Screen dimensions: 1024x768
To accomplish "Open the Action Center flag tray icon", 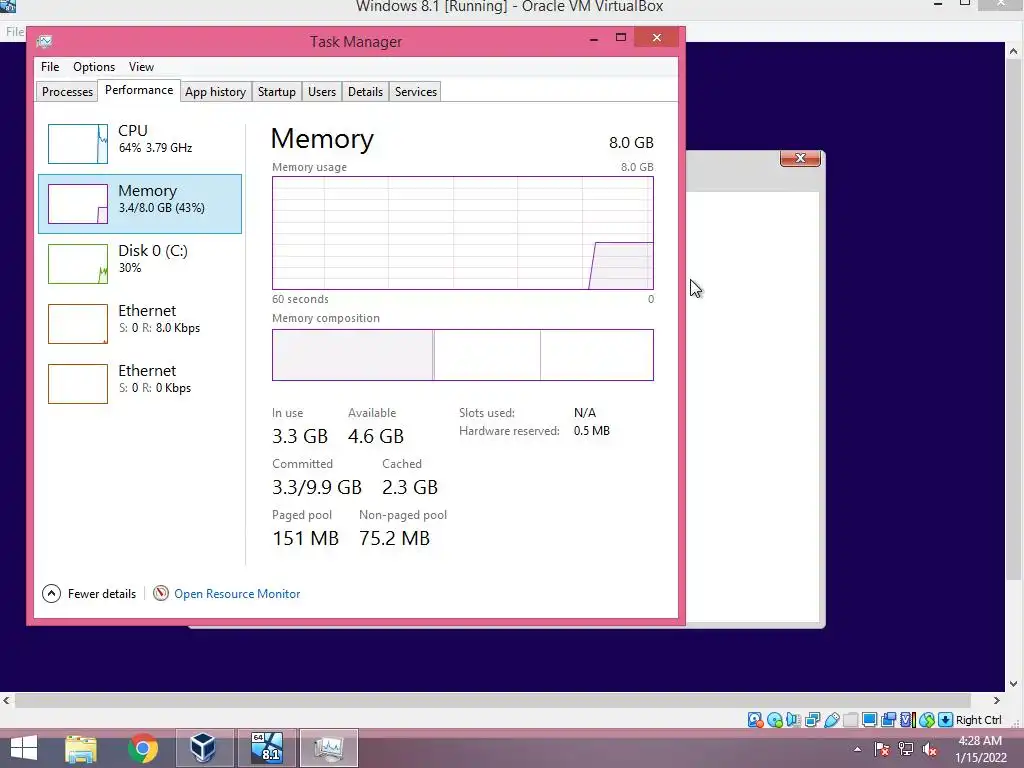I will [882, 749].
